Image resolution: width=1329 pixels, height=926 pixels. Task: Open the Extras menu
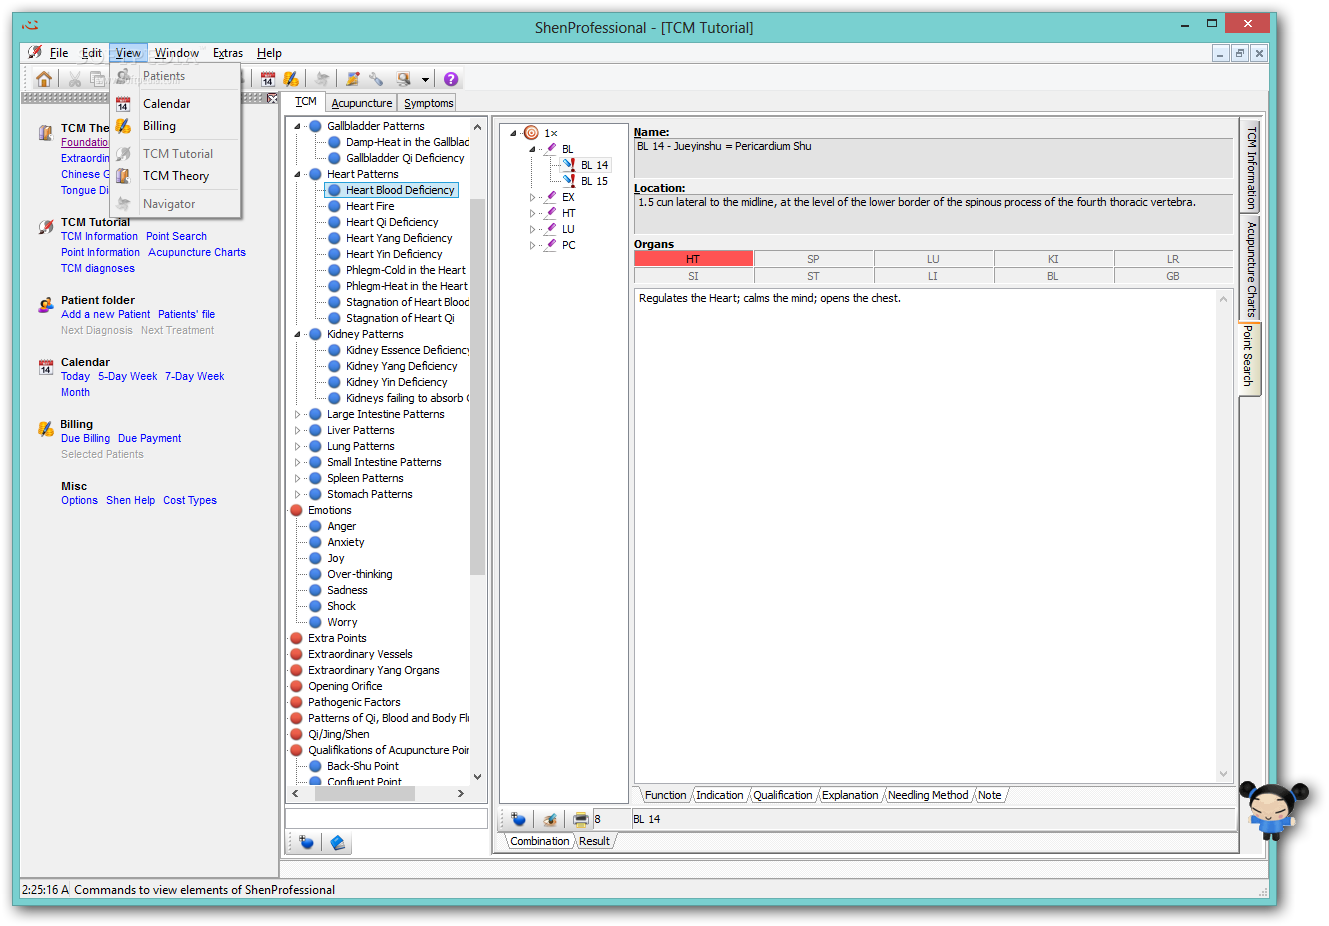[x=228, y=53]
